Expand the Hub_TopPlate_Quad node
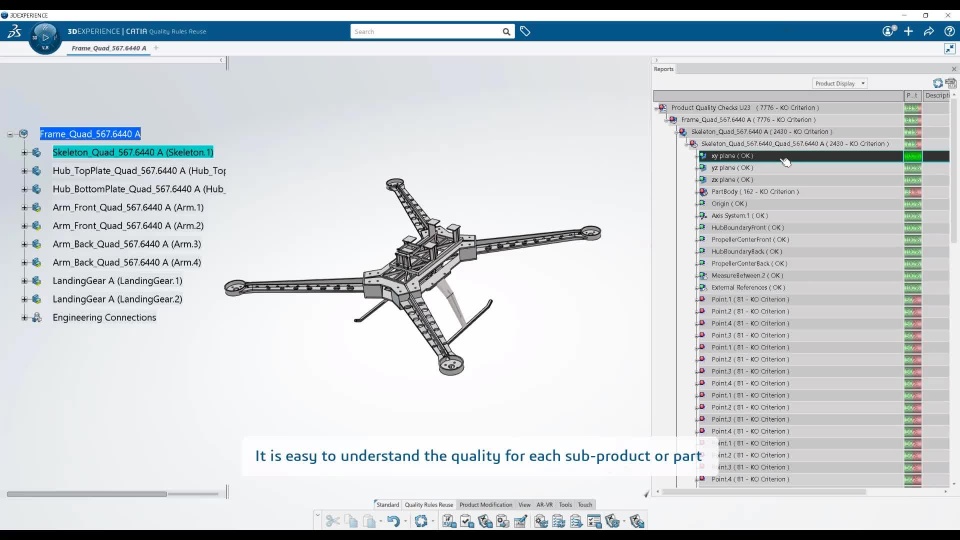960x540 pixels. point(24,171)
